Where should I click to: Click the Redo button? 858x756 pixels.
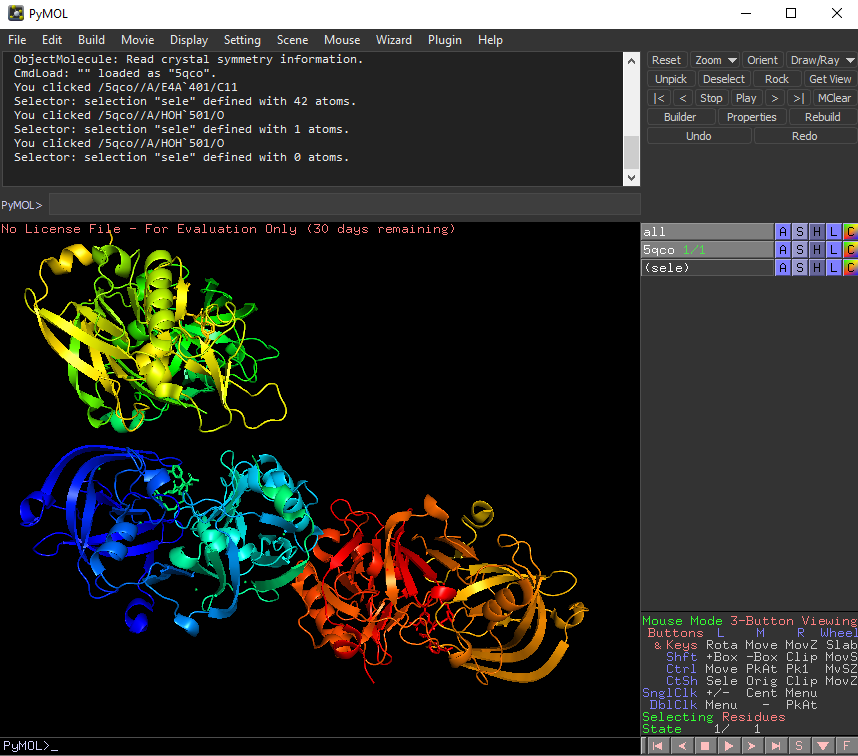pos(804,136)
